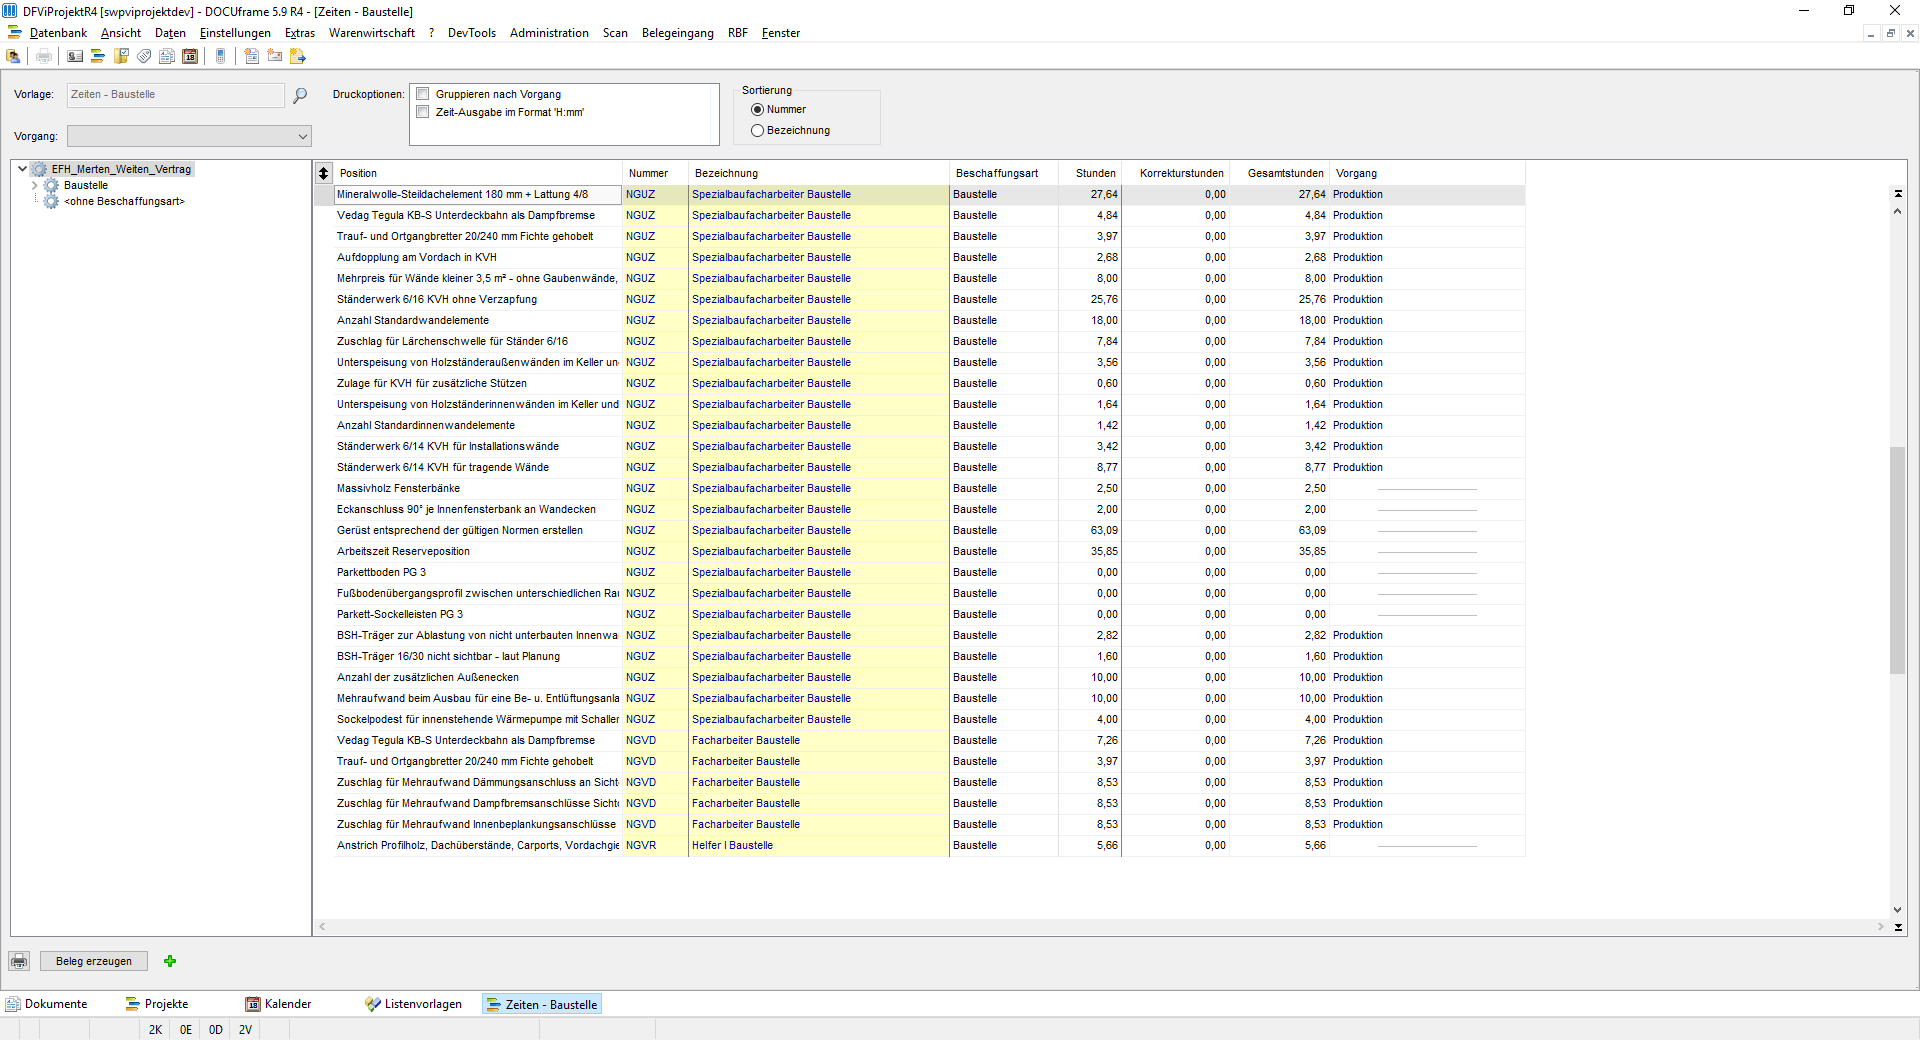
Task: Click magnifier icon next to Vorlage field
Action: pyautogui.click(x=300, y=95)
